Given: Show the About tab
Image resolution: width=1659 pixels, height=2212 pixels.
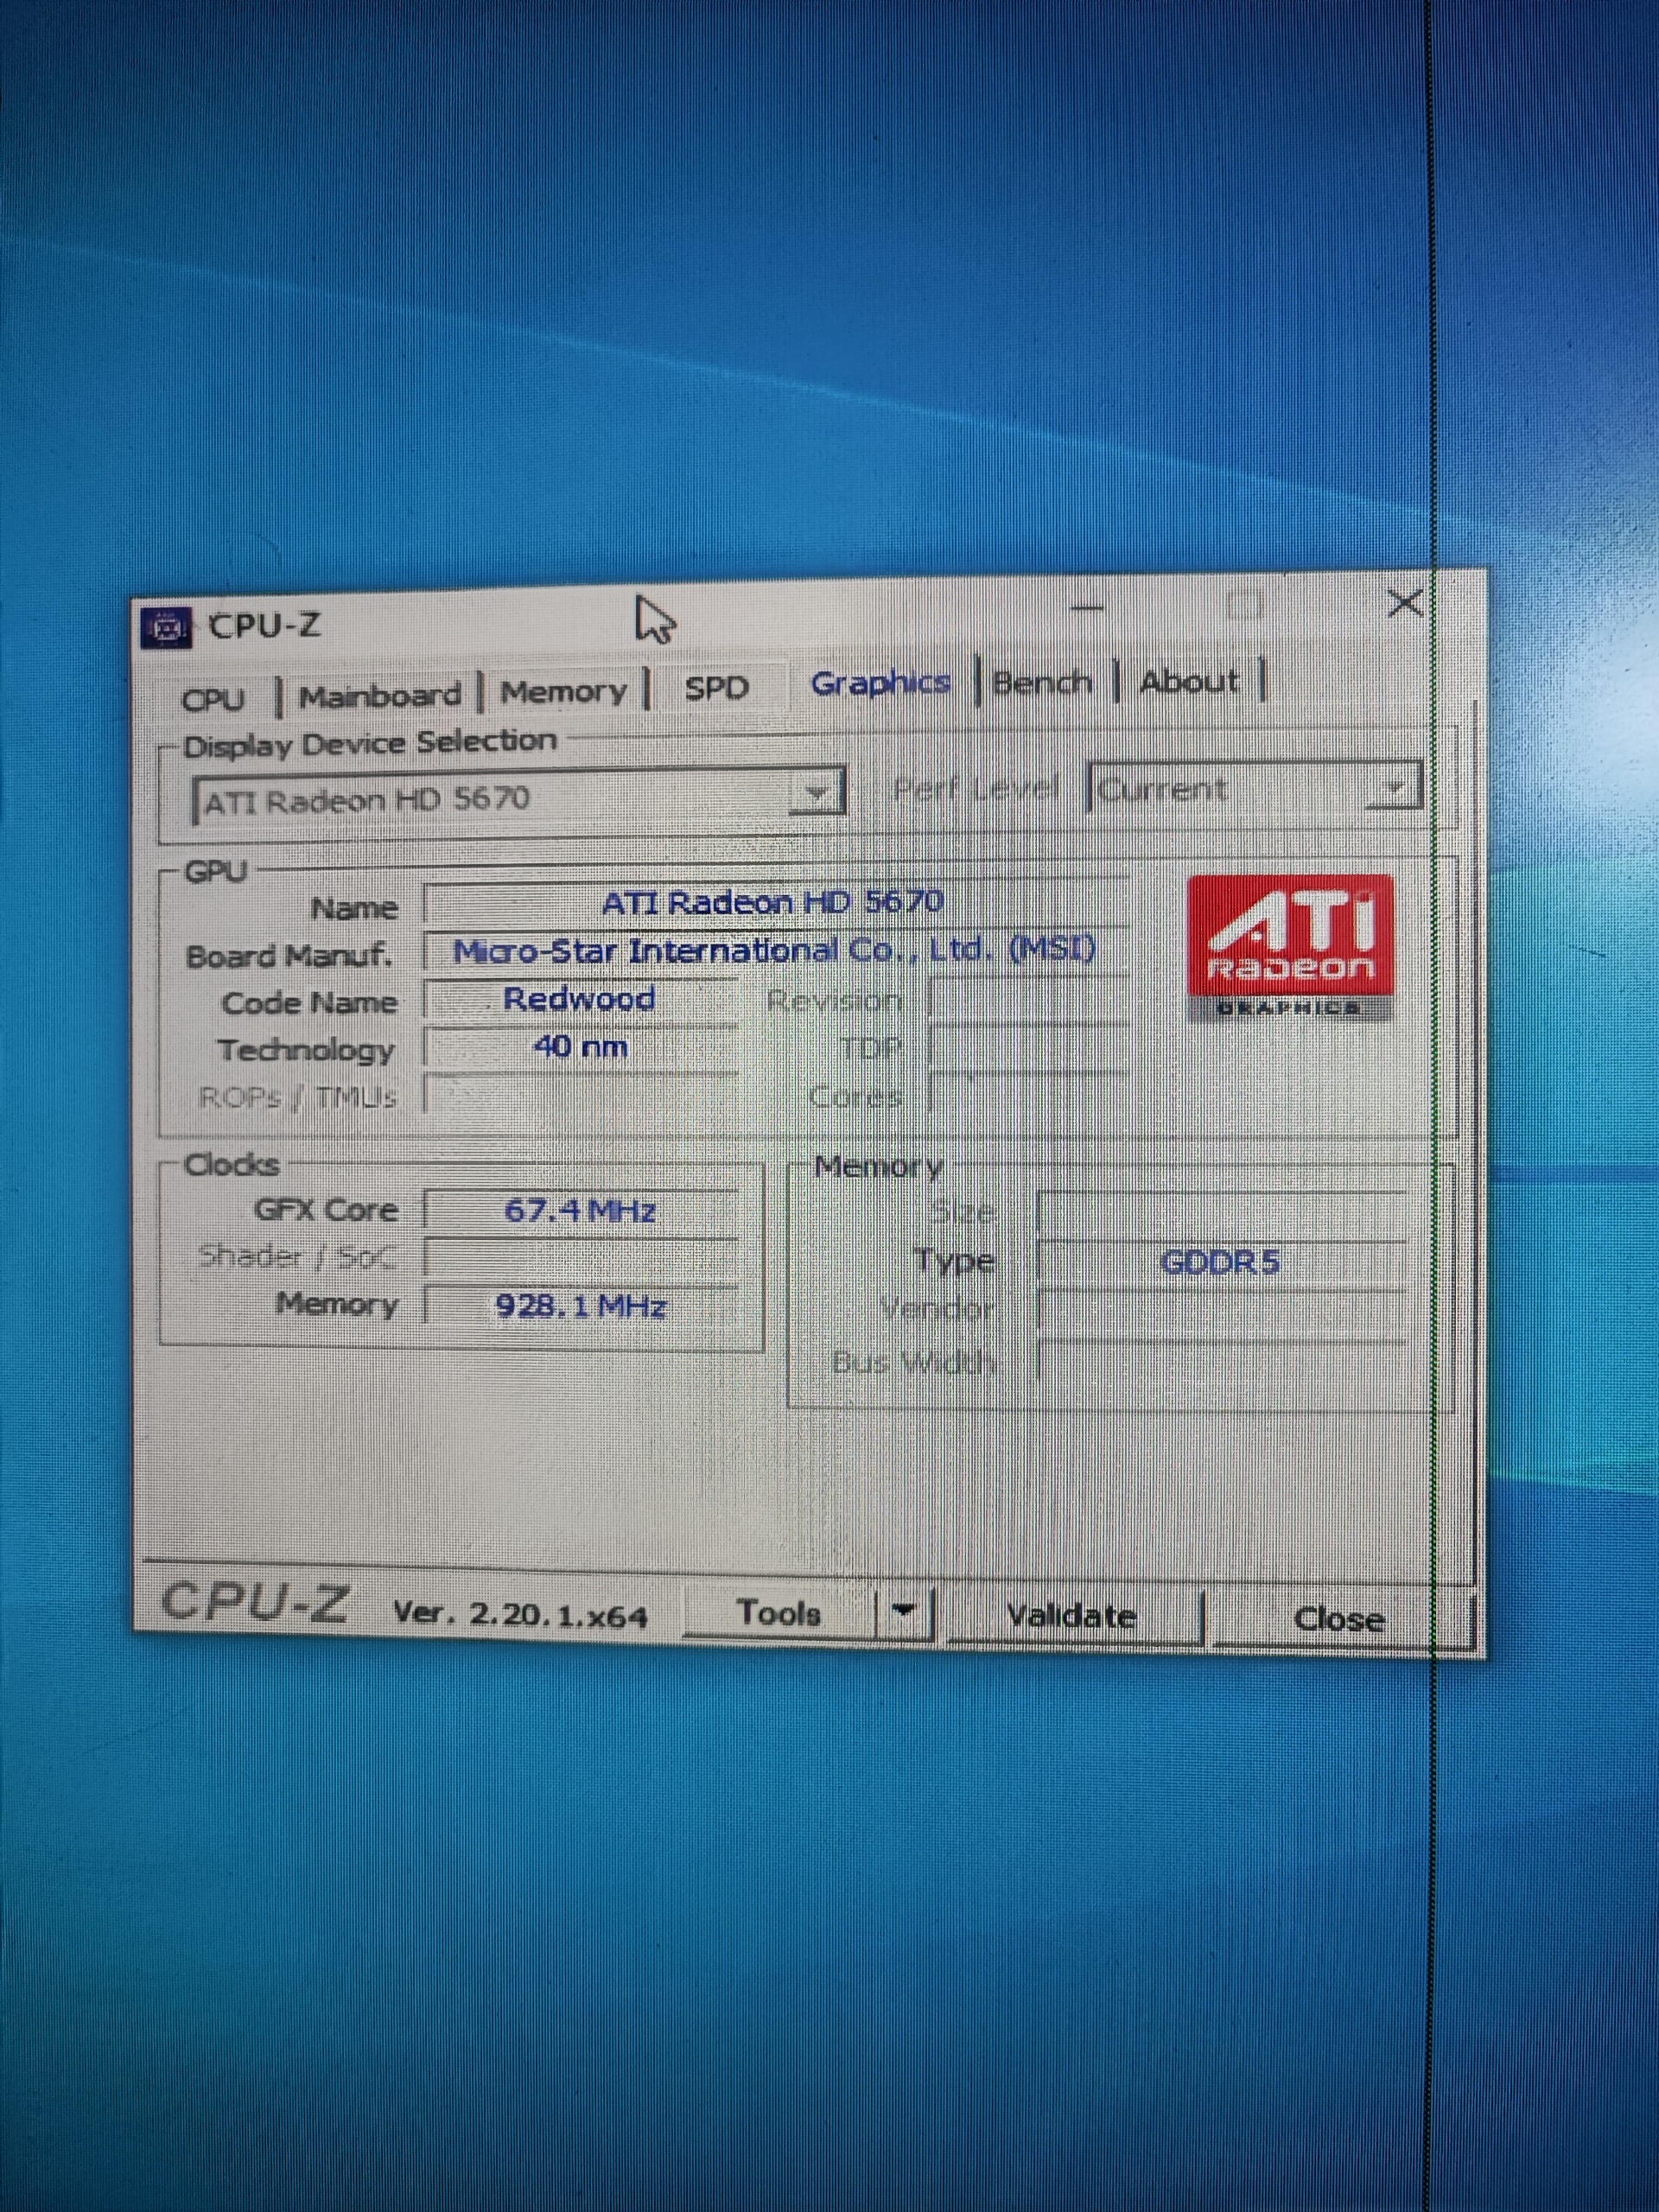Looking at the screenshot, I should tap(1189, 681).
